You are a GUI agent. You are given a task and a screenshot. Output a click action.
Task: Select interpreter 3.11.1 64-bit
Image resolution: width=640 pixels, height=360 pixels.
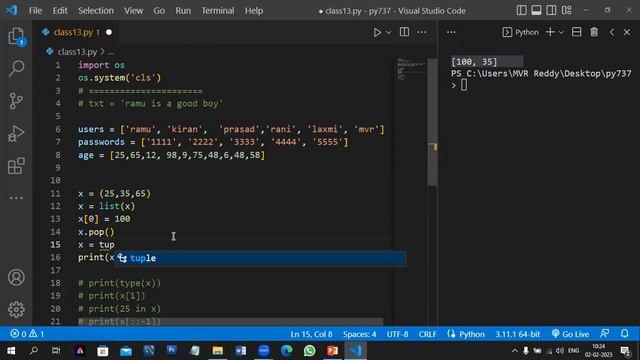pos(518,334)
